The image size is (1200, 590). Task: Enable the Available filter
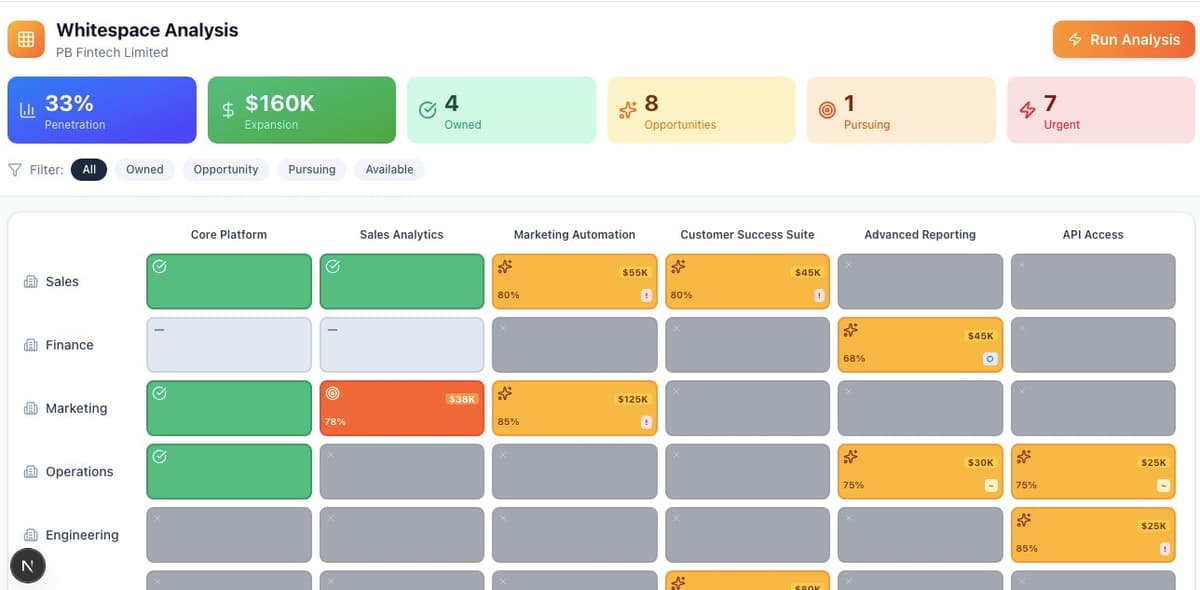pos(389,169)
